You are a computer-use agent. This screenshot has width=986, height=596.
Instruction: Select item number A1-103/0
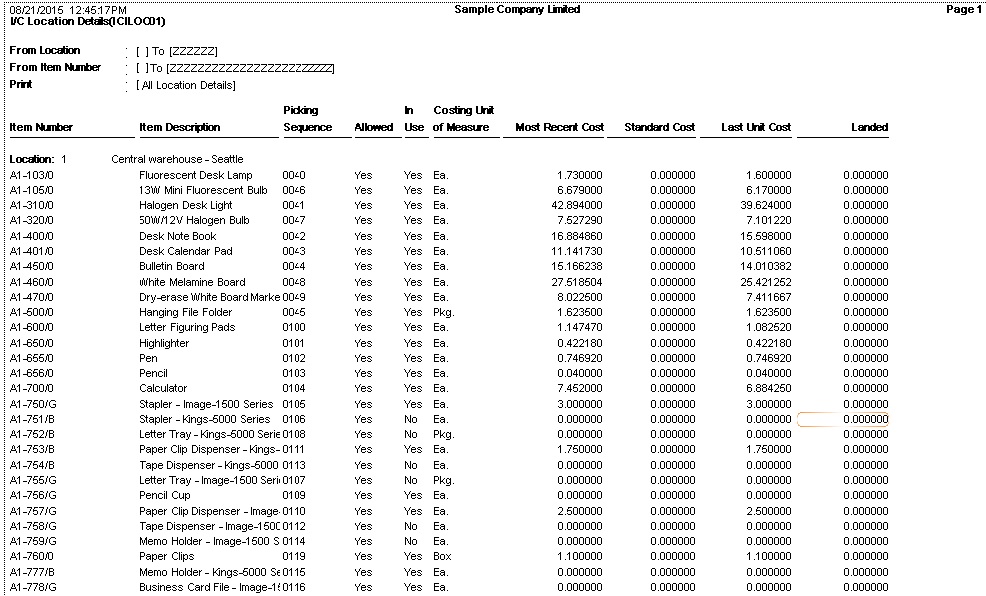pyautogui.click(x=32, y=175)
